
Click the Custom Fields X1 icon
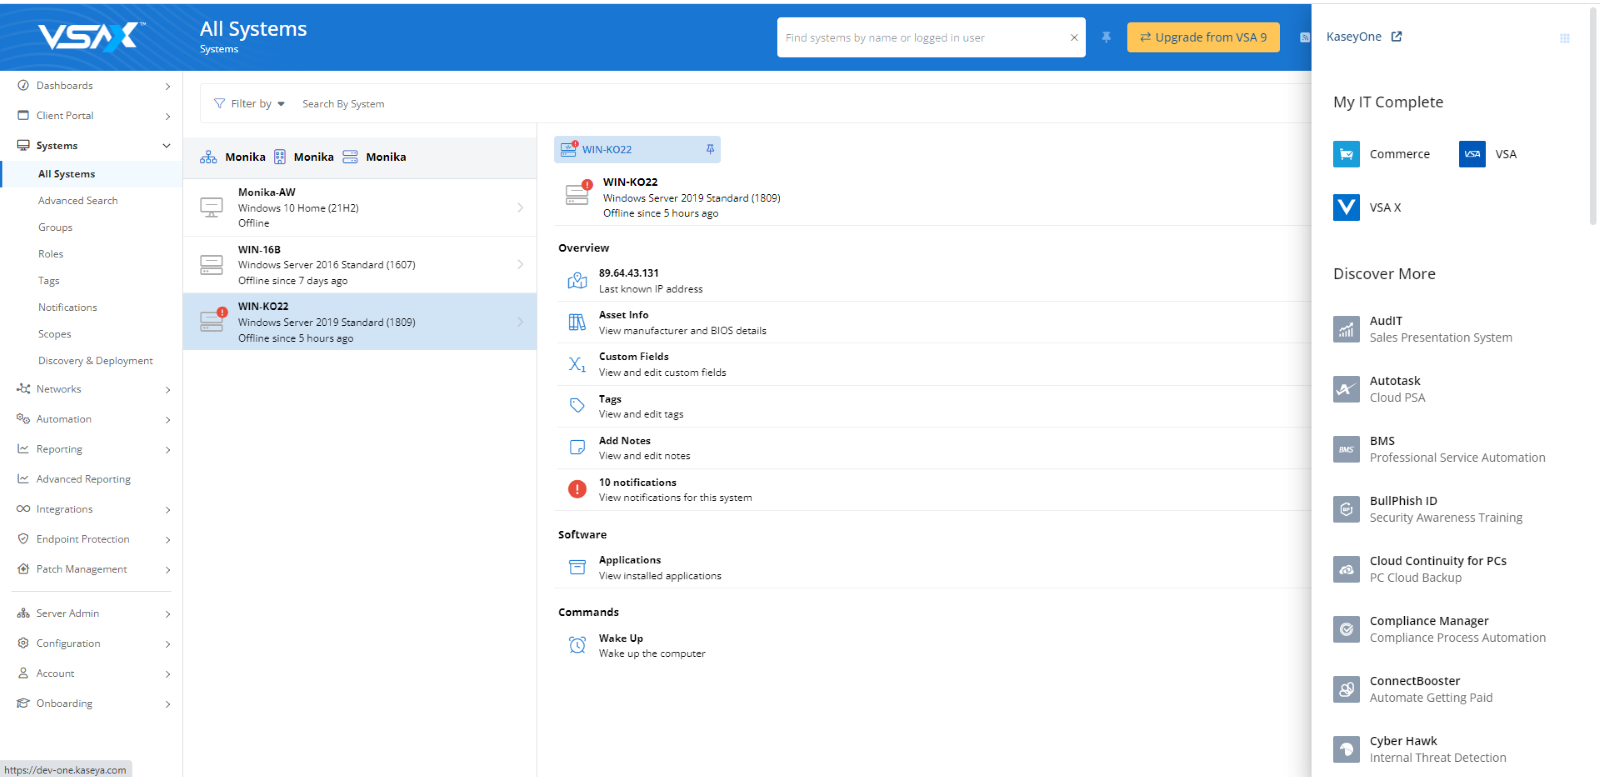[577, 364]
